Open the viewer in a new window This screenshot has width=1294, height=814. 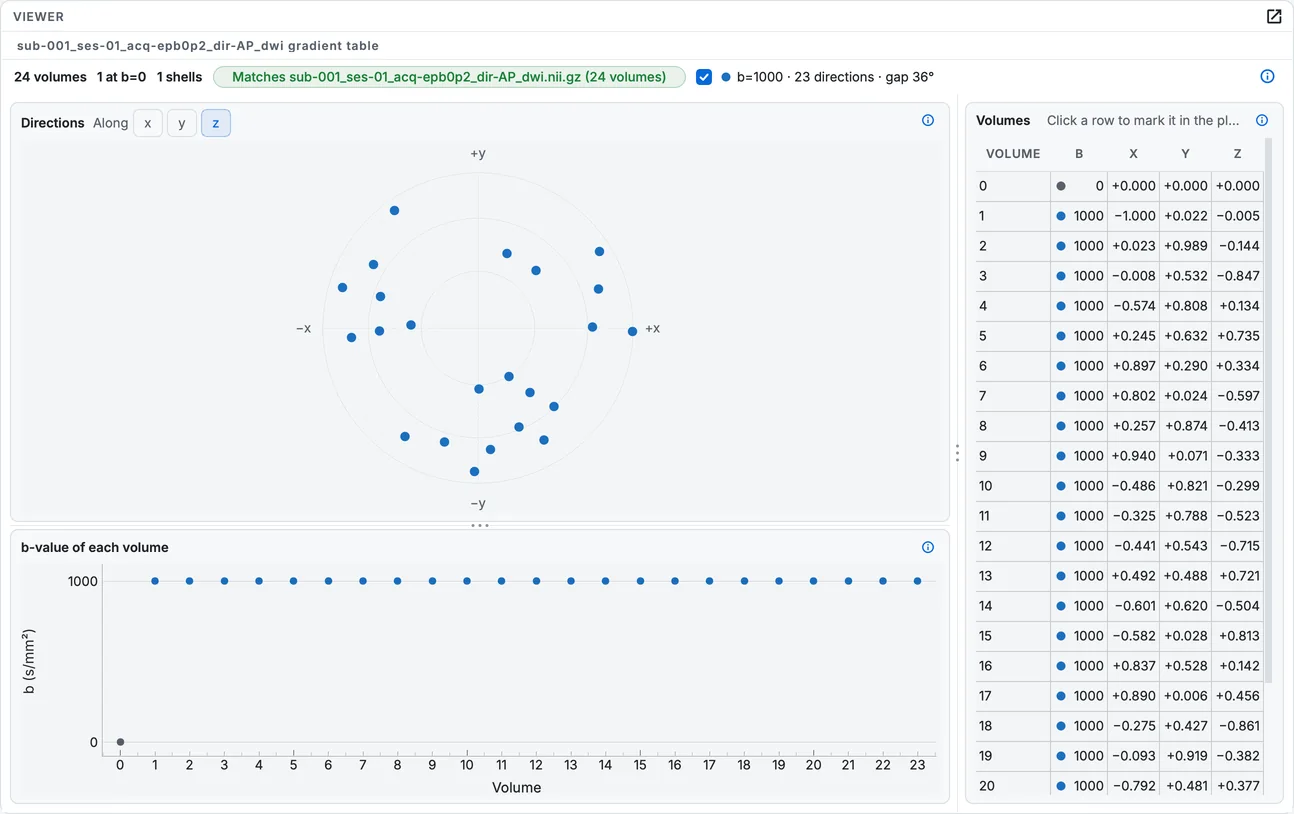(x=1274, y=17)
